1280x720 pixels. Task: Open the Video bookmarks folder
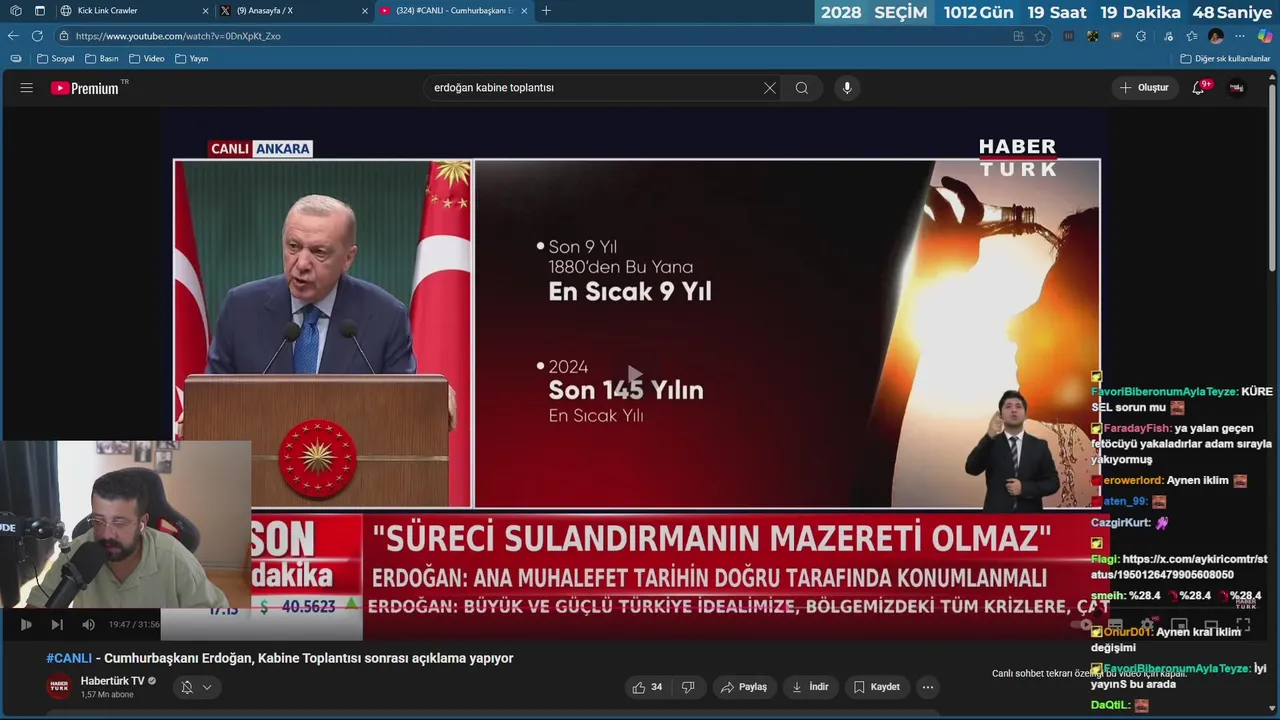click(147, 59)
